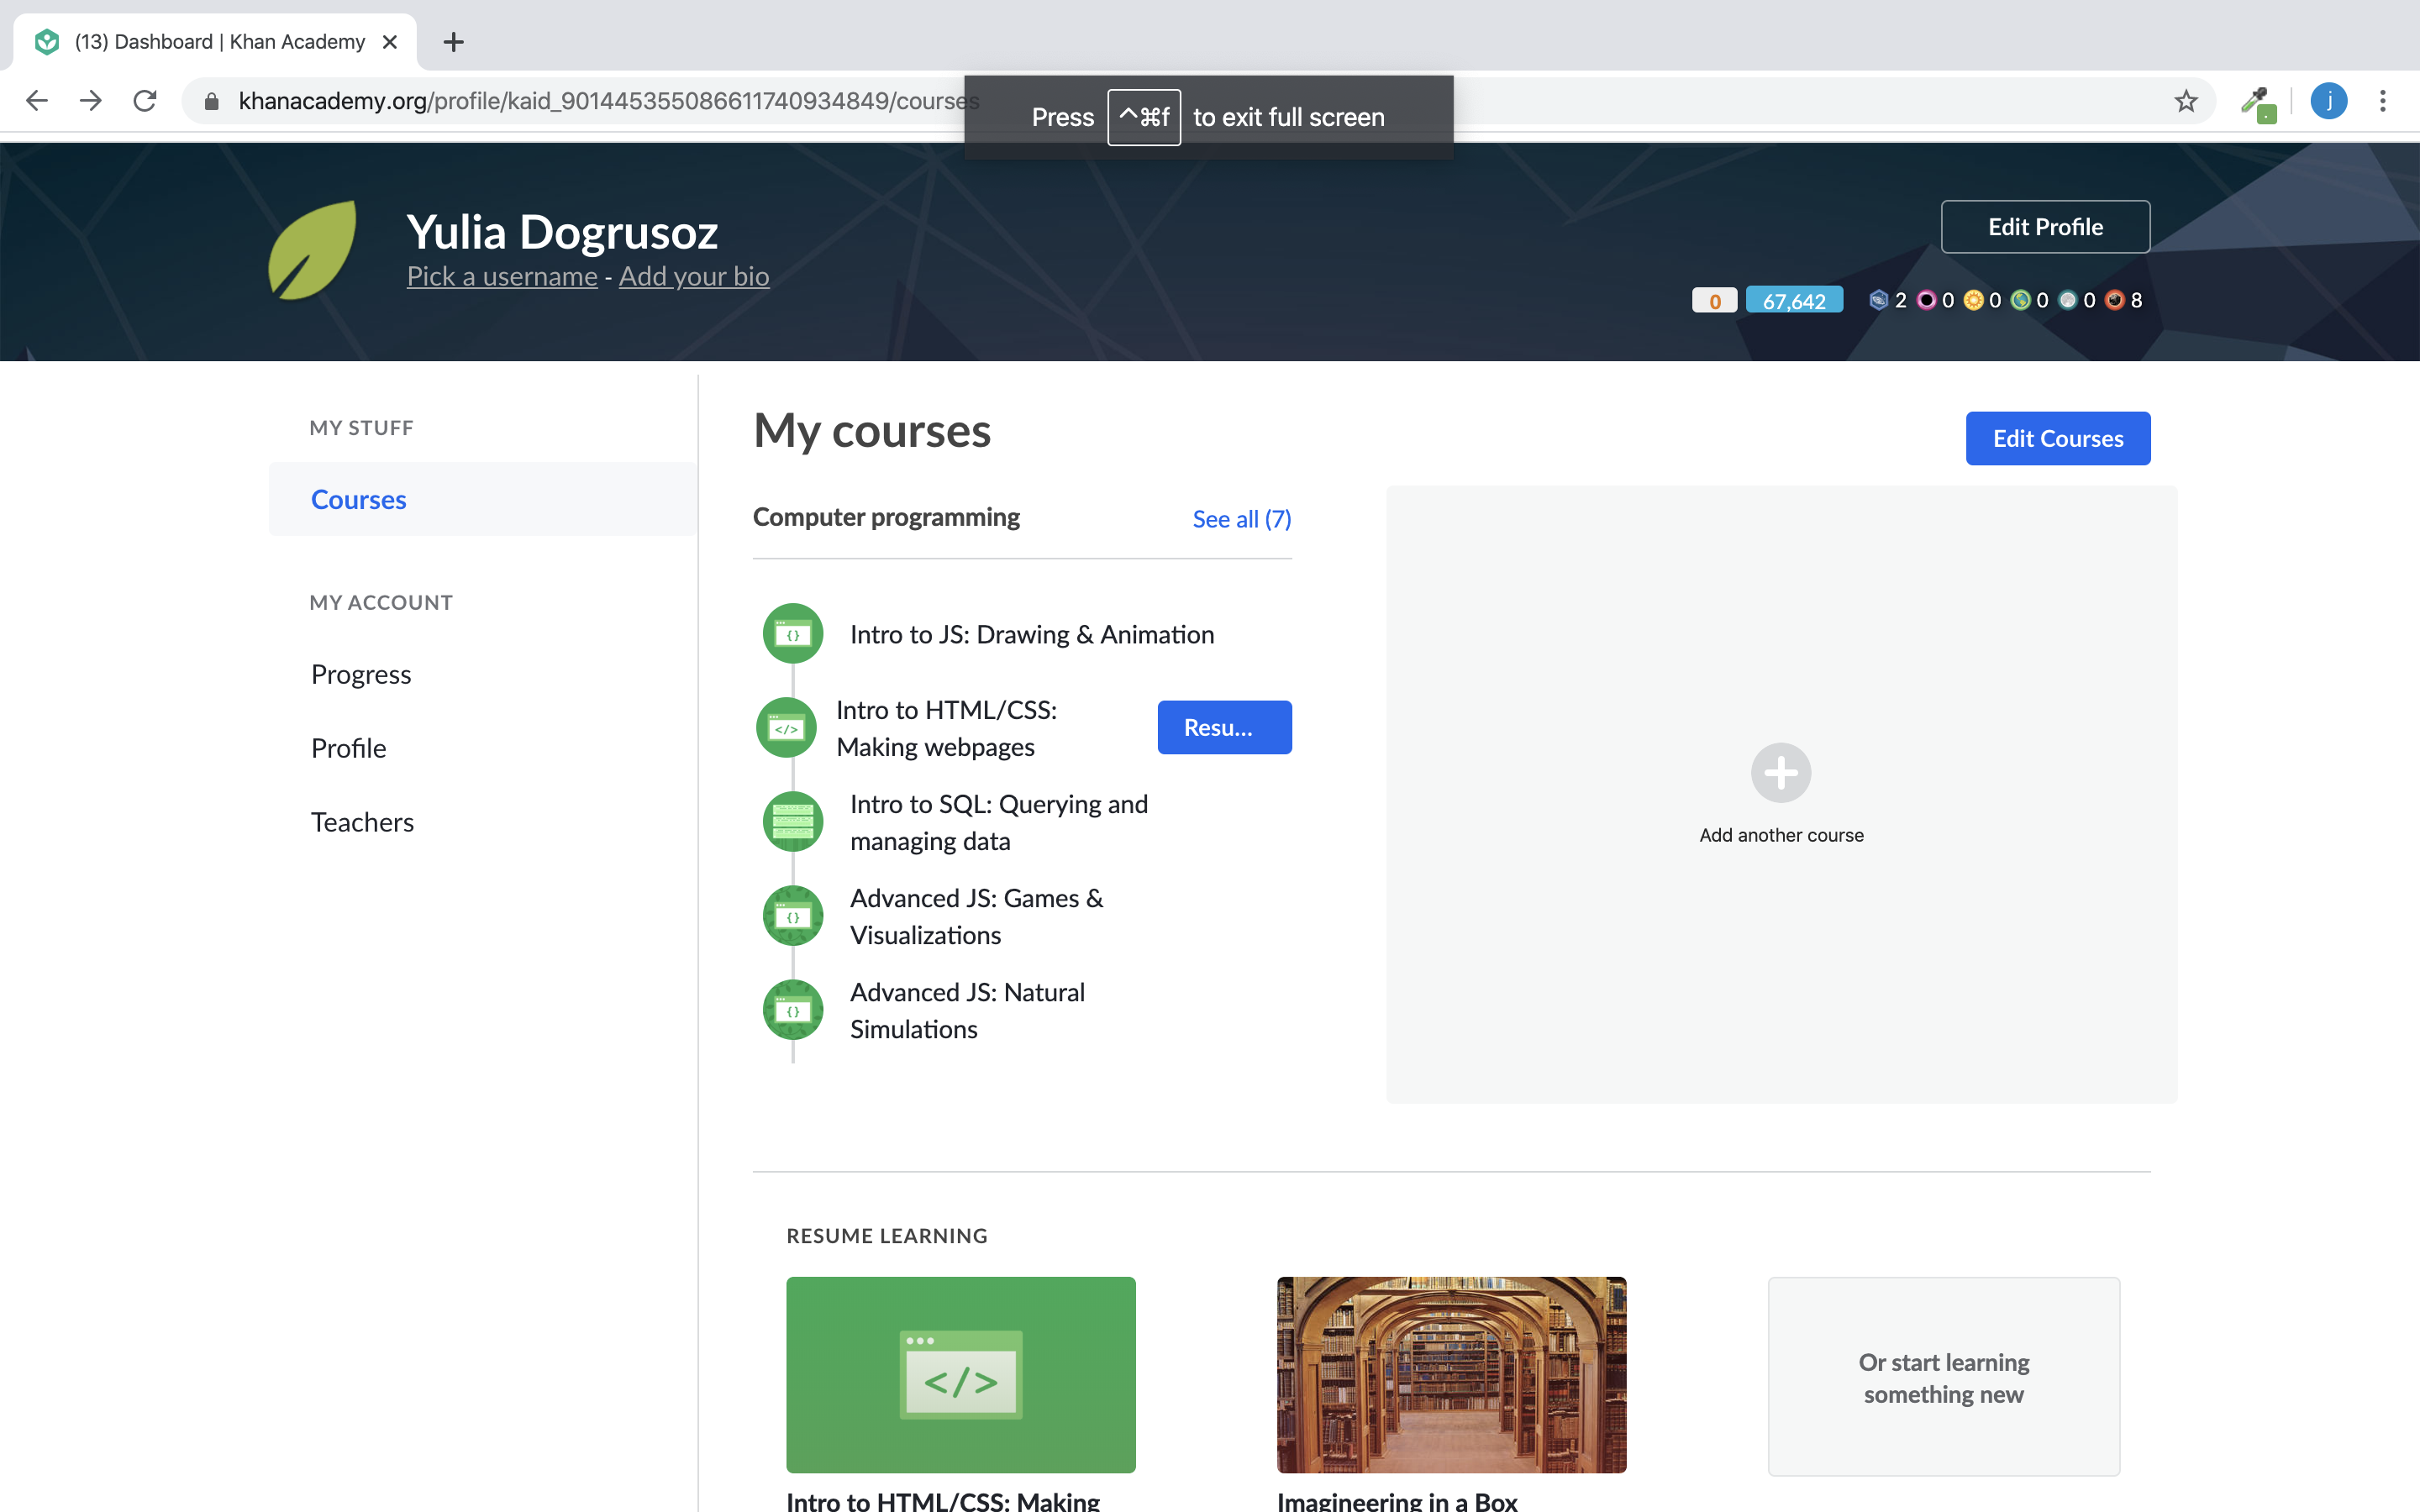
Task: Click the green HTML/CSS resume learning thumbnail
Action: coord(960,1374)
